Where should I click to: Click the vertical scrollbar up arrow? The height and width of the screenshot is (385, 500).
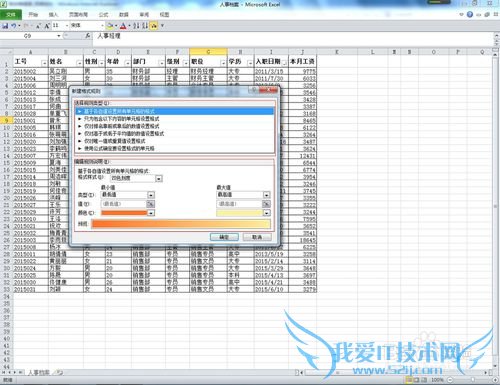pos(496,54)
